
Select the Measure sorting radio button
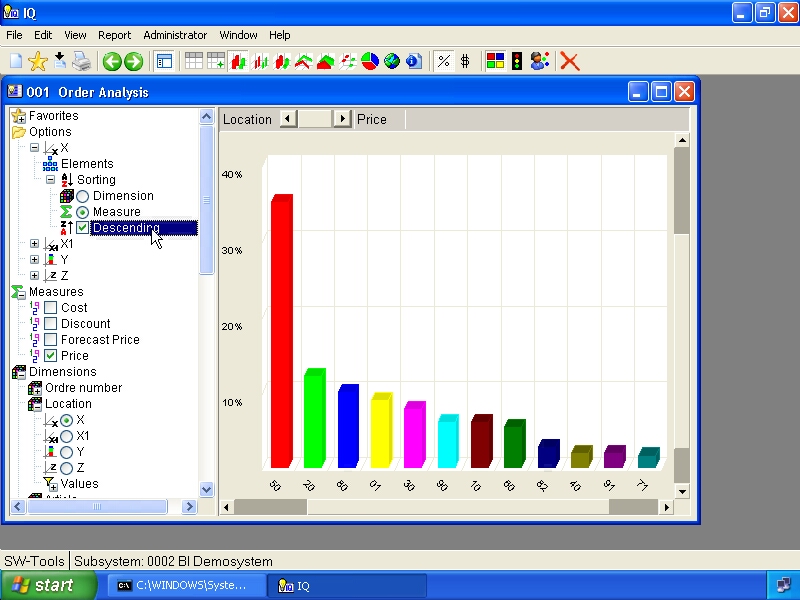click(82, 212)
